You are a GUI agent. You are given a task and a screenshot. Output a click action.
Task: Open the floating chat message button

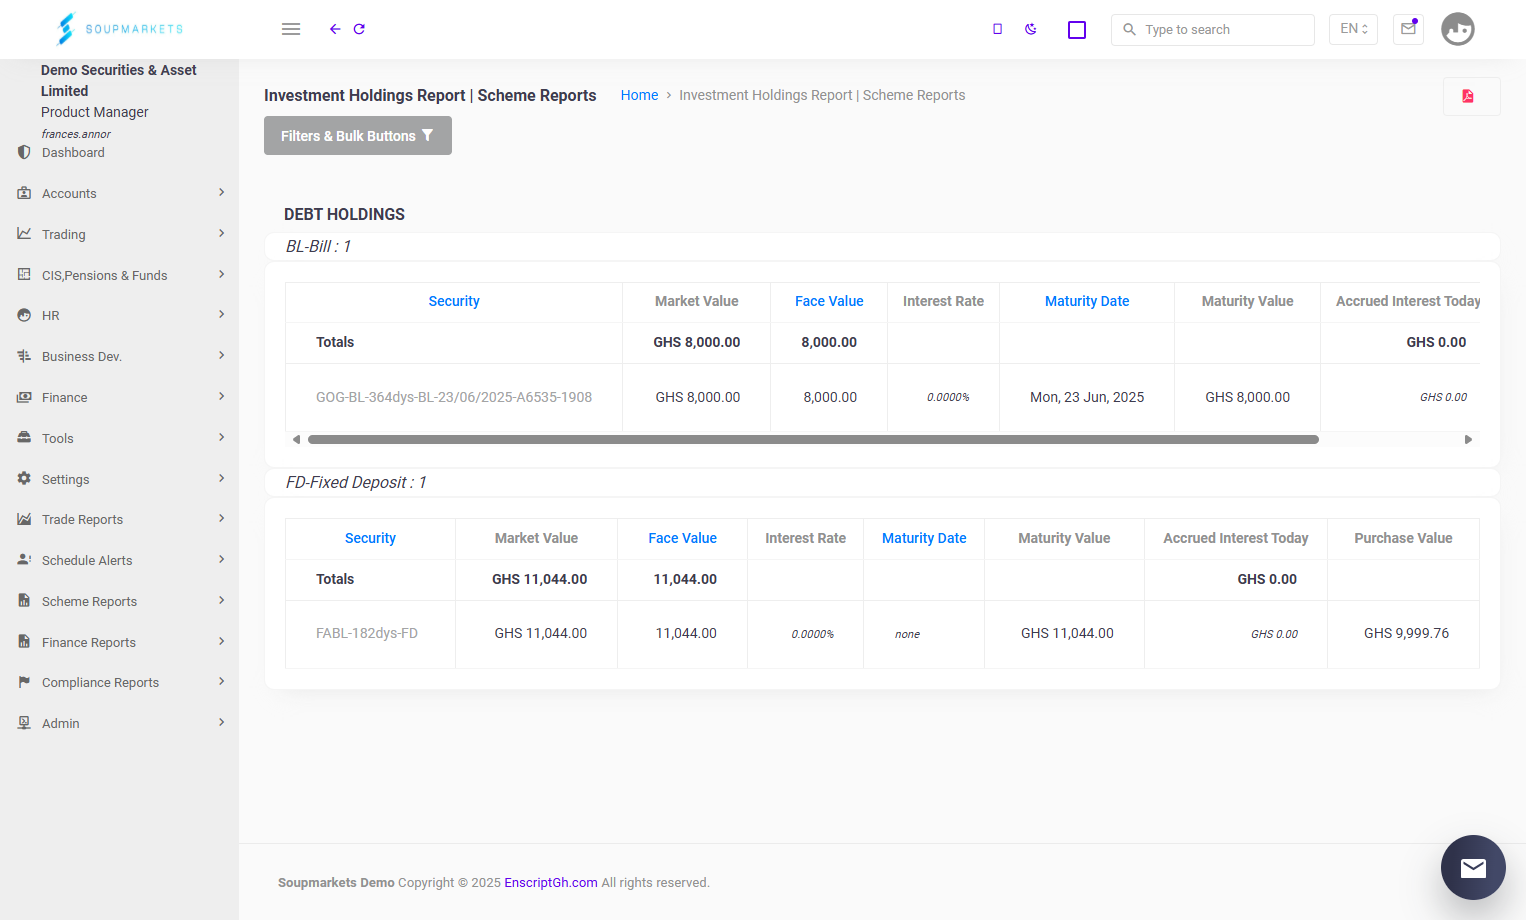coord(1473,867)
